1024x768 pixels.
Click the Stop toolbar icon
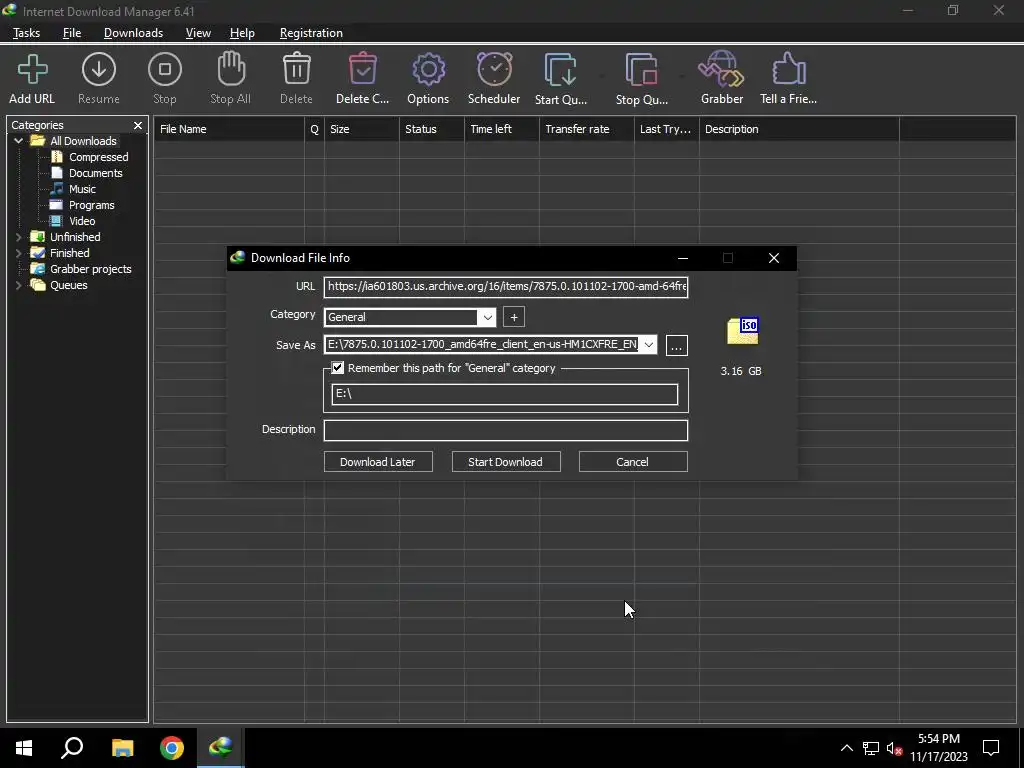pos(165,69)
